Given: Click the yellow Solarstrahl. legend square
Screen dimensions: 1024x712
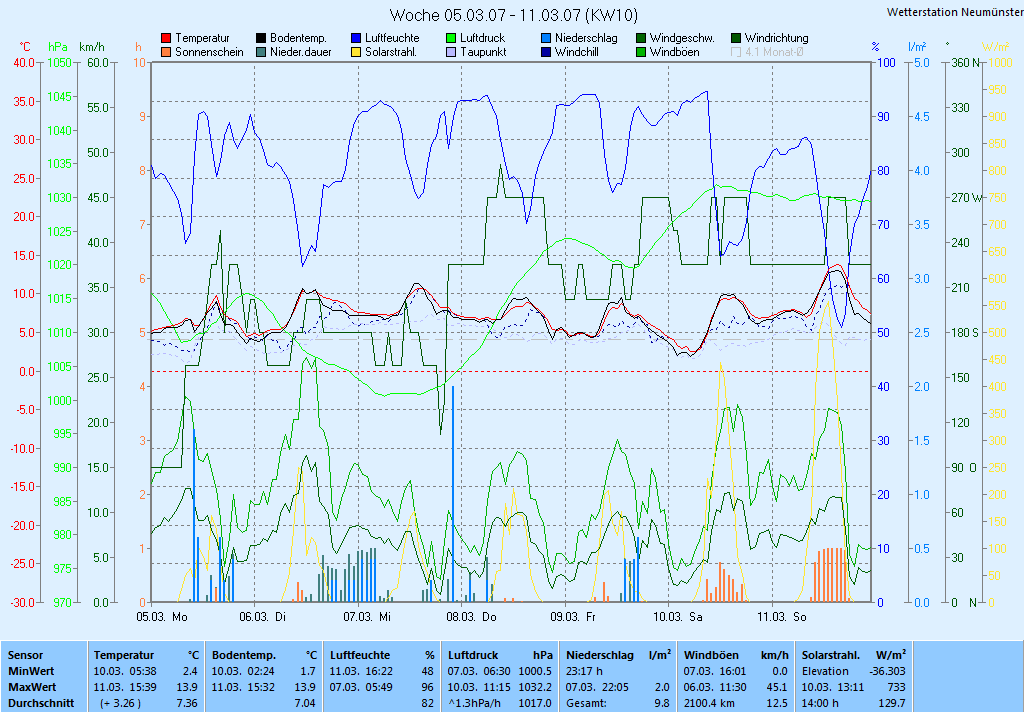Looking at the screenshot, I should [x=357, y=52].
